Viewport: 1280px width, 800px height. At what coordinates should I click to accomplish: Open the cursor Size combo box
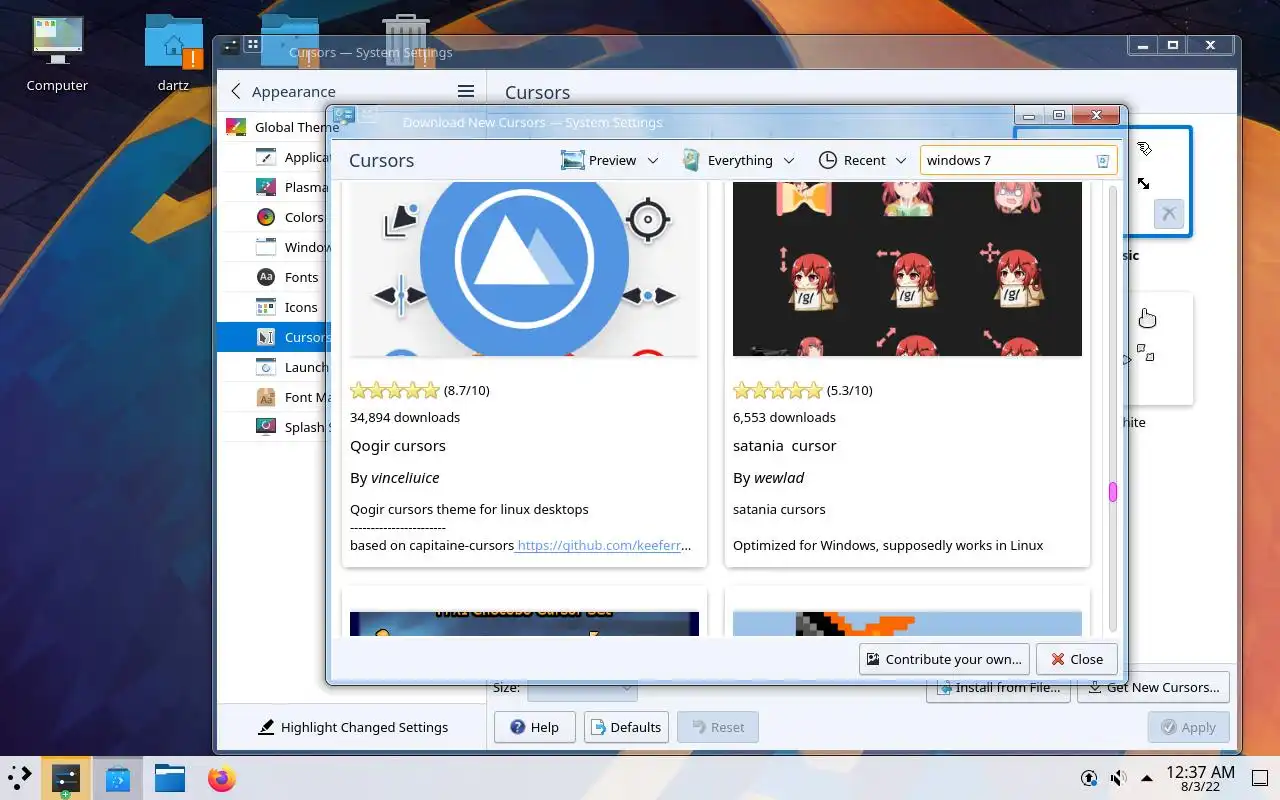click(583, 688)
